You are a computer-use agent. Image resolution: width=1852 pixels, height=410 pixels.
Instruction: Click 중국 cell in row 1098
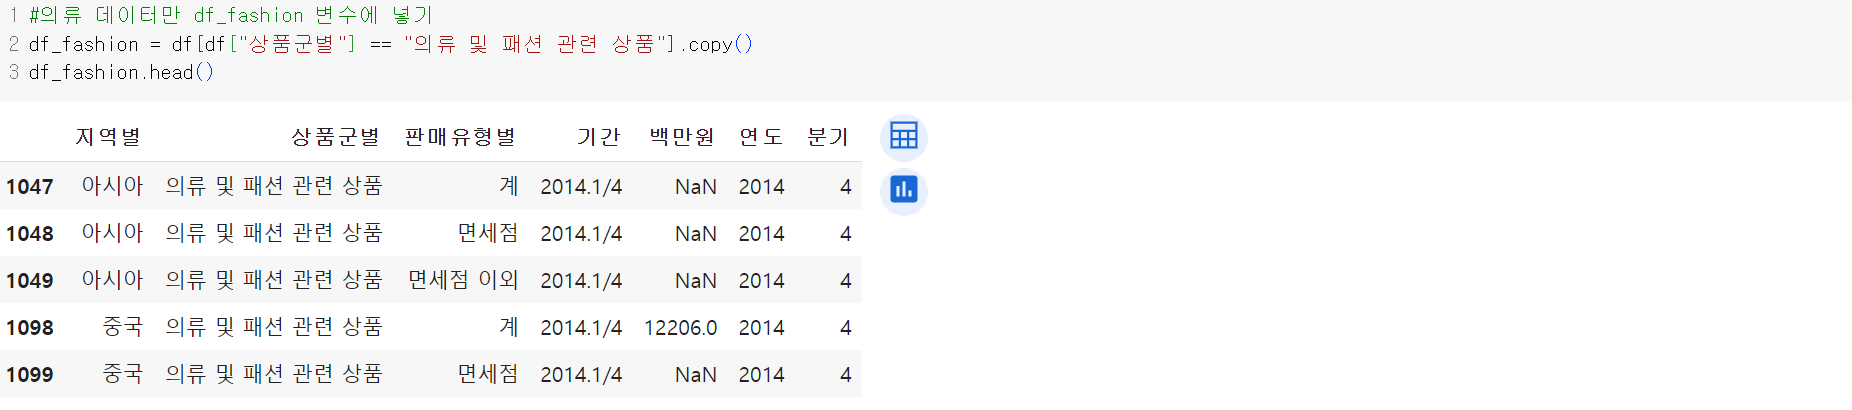[123, 327]
